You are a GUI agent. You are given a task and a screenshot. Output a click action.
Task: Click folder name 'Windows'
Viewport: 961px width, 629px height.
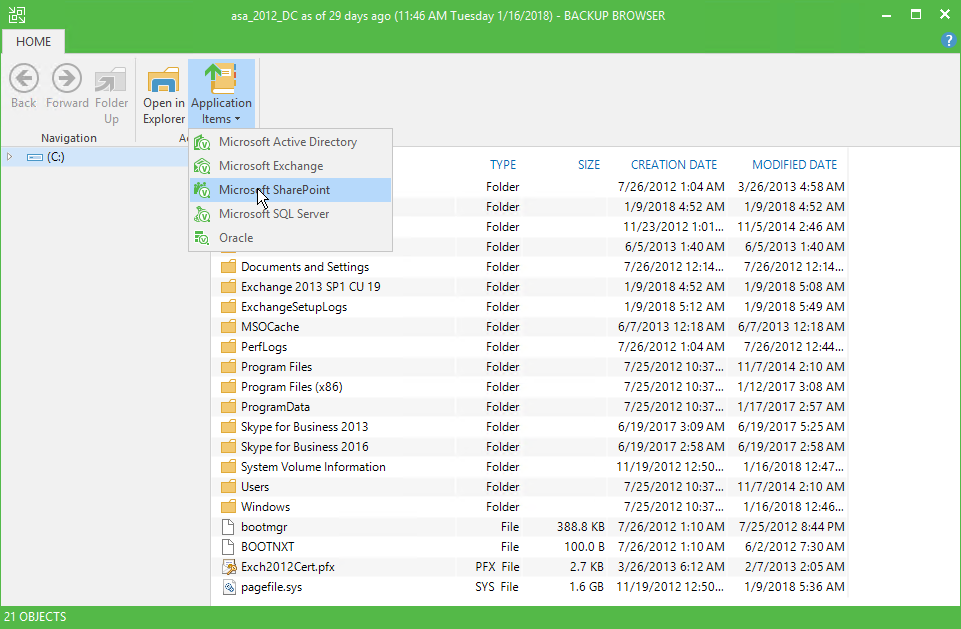265,507
